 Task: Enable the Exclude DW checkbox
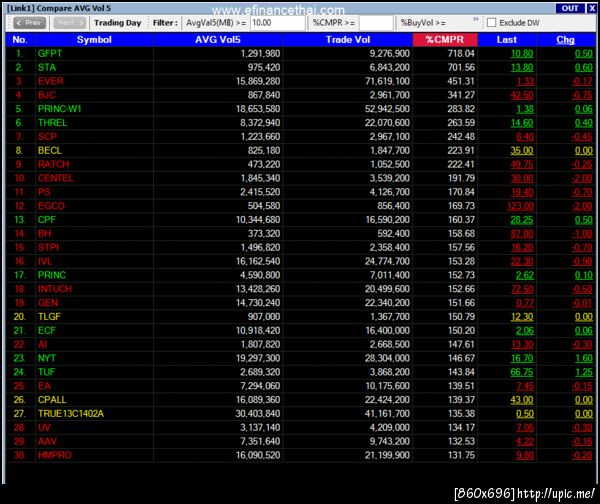tap(492, 23)
